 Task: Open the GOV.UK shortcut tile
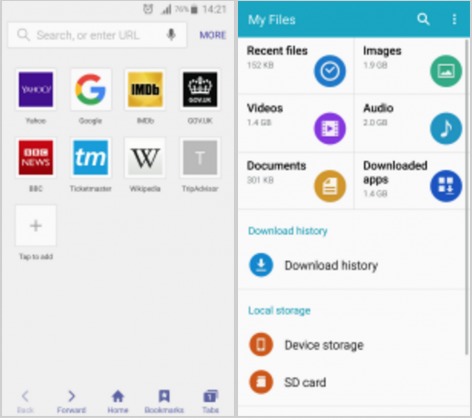coord(200,89)
